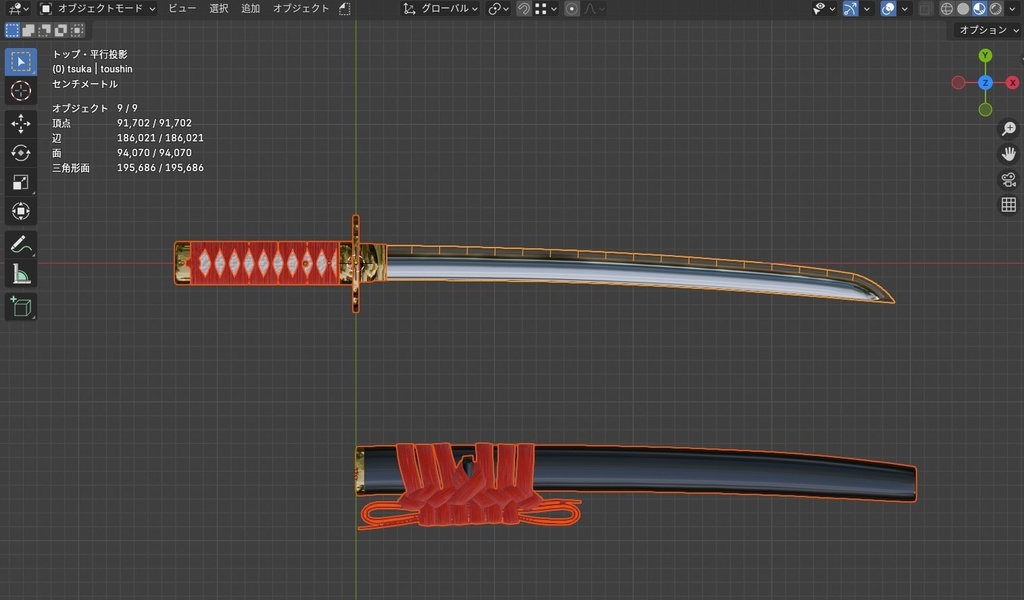Switch to material preview shading
The image size is (1024, 600).
[979, 8]
